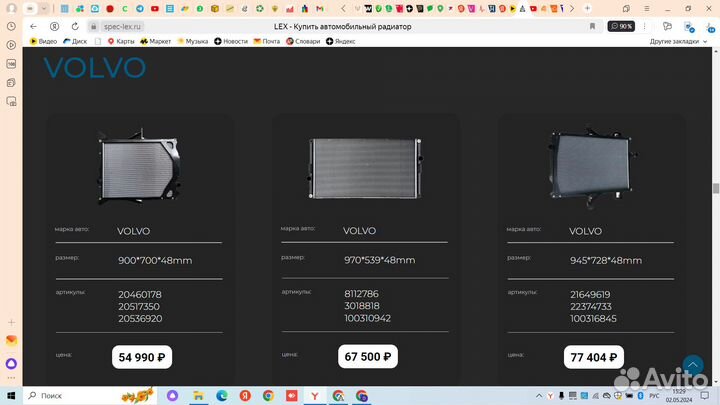Select article number 21649619
The image size is (720, 405).
coord(591,294)
